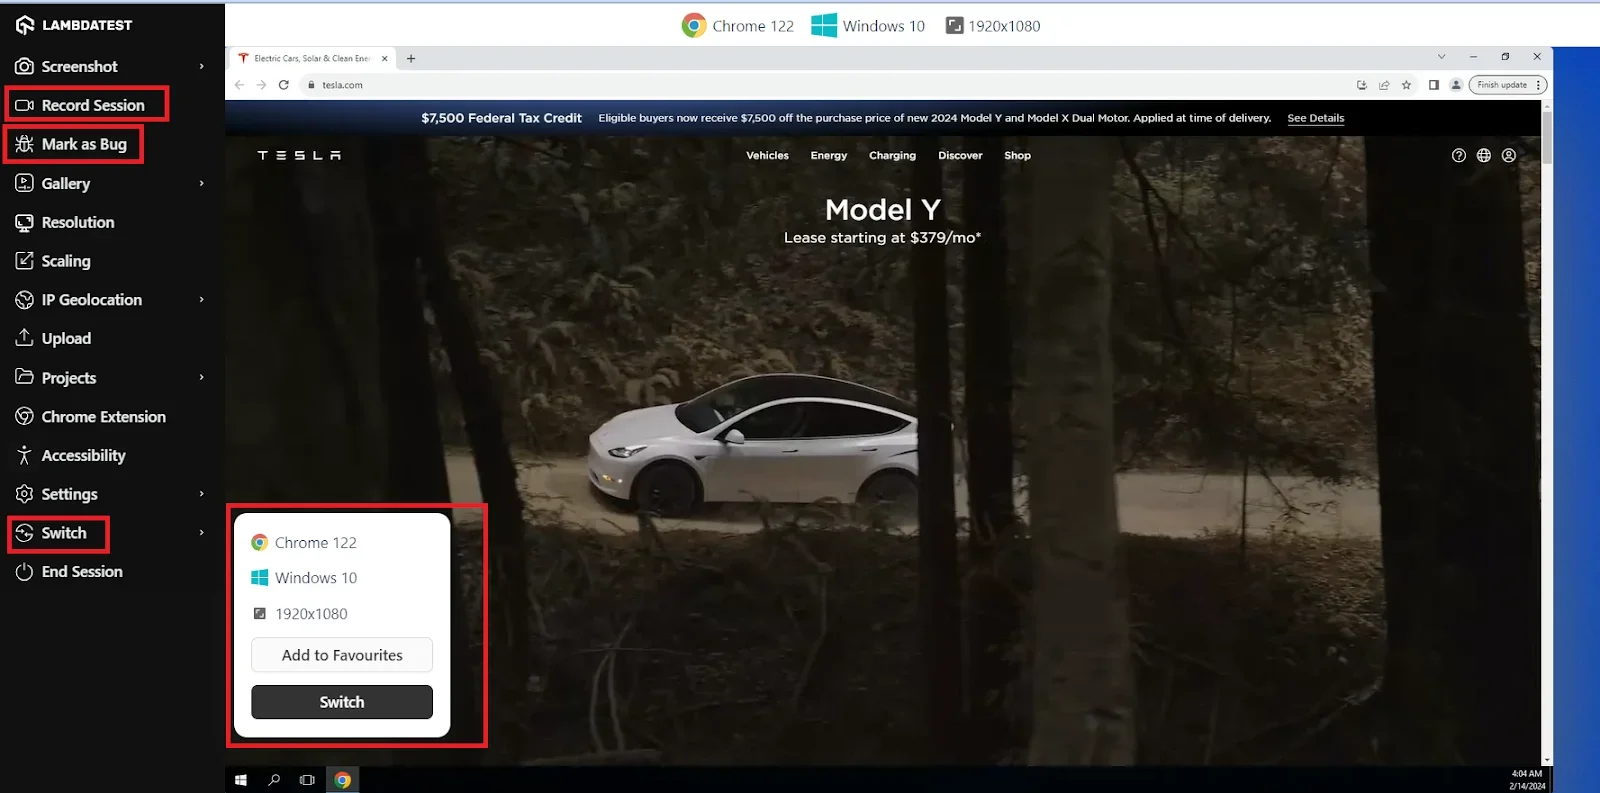Screen dimensions: 1600x793
Task: Open the Discover nav menu
Action: 960,155
